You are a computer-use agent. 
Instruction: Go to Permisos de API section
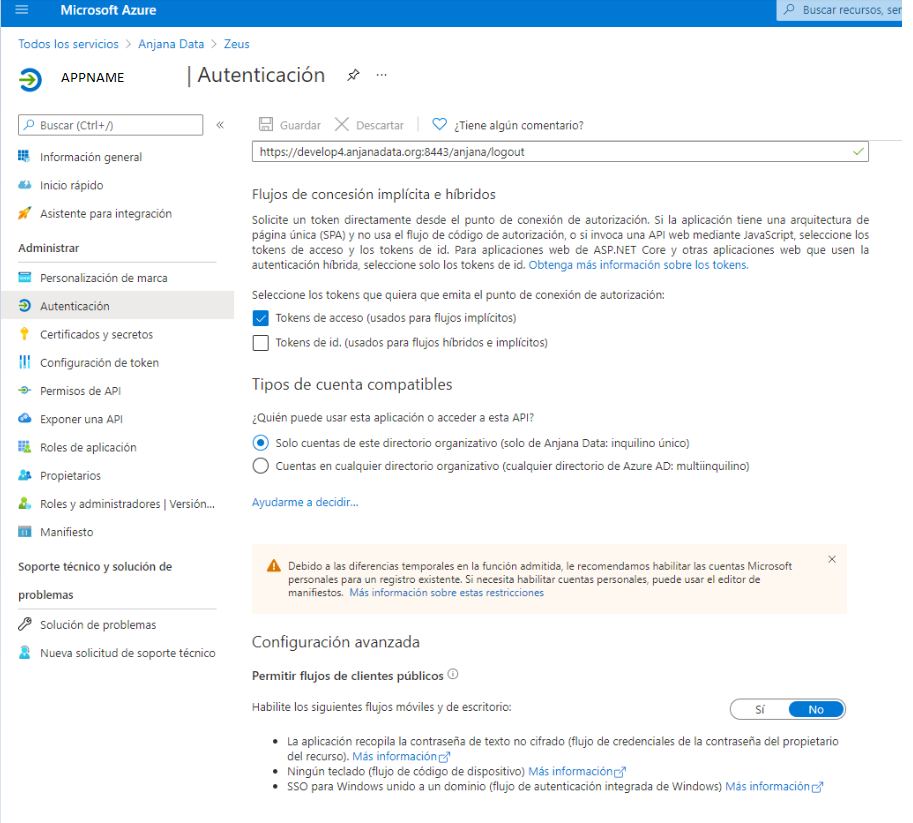(x=80, y=391)
